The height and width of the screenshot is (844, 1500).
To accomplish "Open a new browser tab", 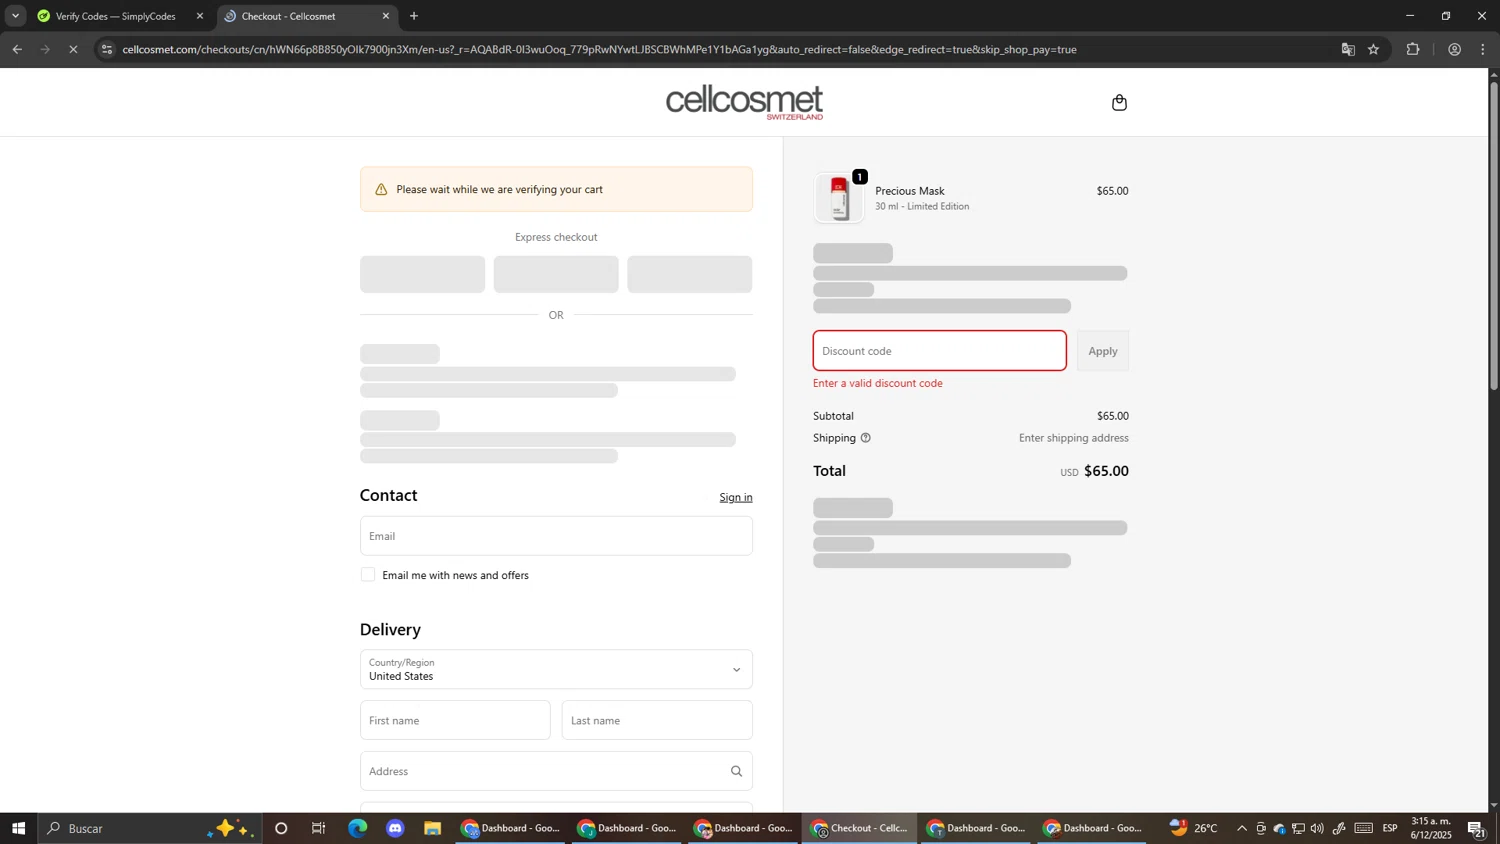I will tap(414, 16).
